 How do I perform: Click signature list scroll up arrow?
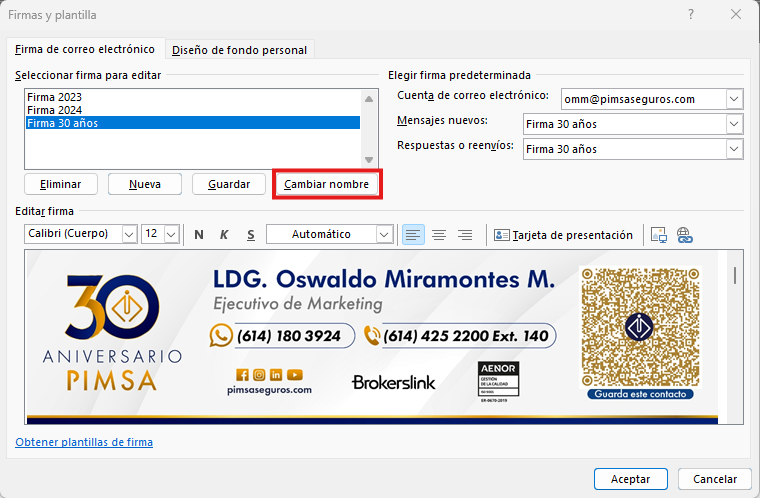[x=369, y=99]
